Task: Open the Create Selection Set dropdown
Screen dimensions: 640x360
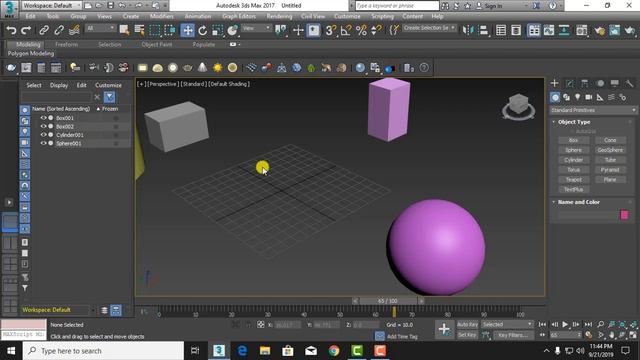Action: tap(429, 28)
